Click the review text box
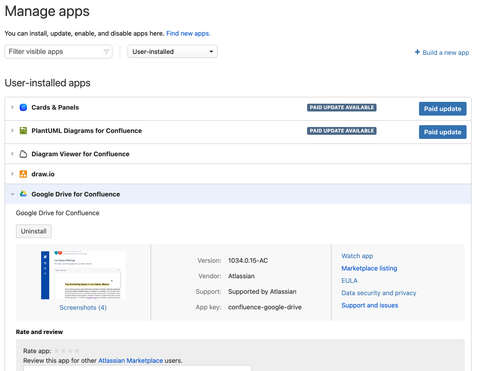 click(137, 368)
